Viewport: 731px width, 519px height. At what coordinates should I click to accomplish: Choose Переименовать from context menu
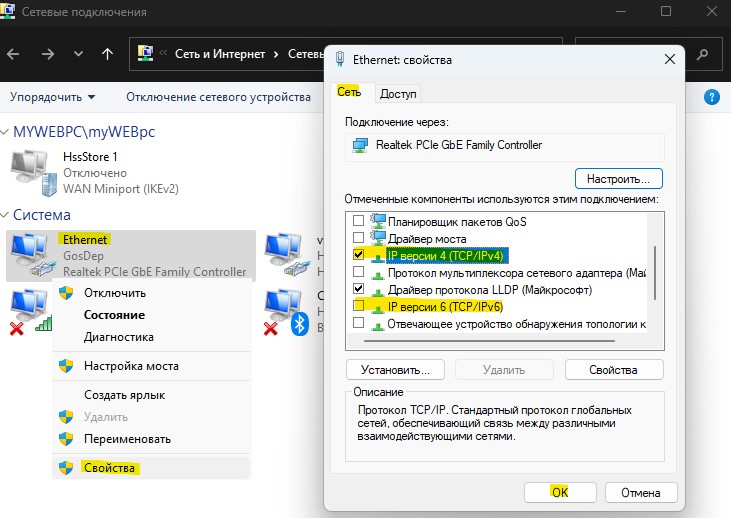pos(151,439)
